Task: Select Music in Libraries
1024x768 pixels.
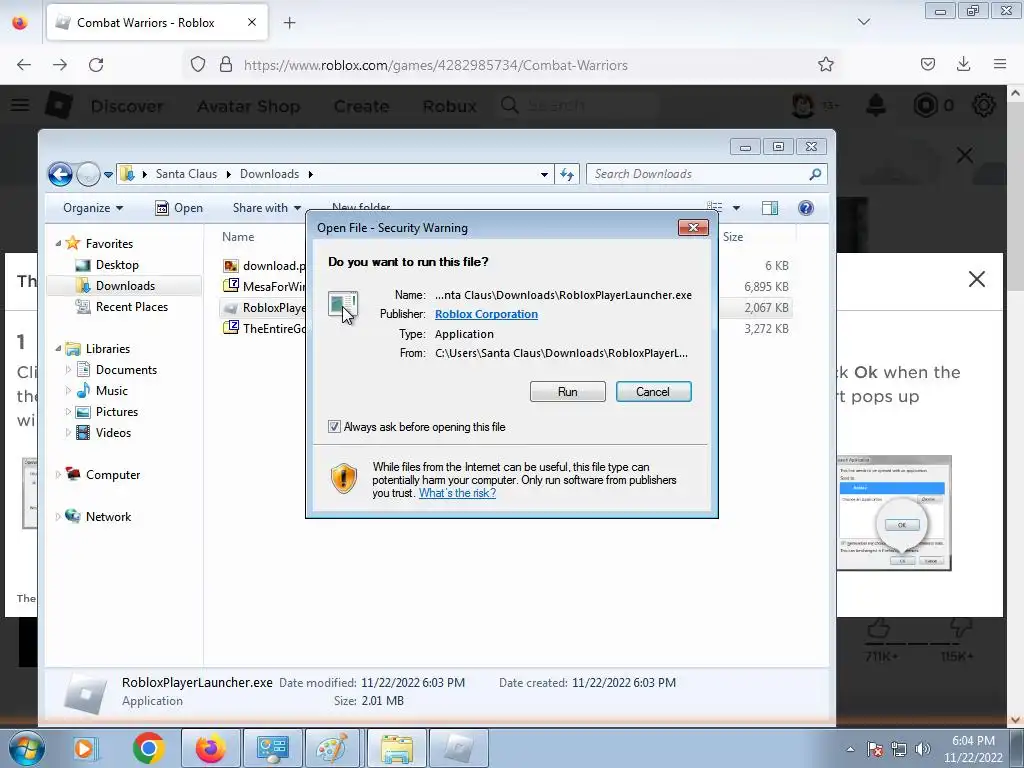Action: (x=112, y=391)
